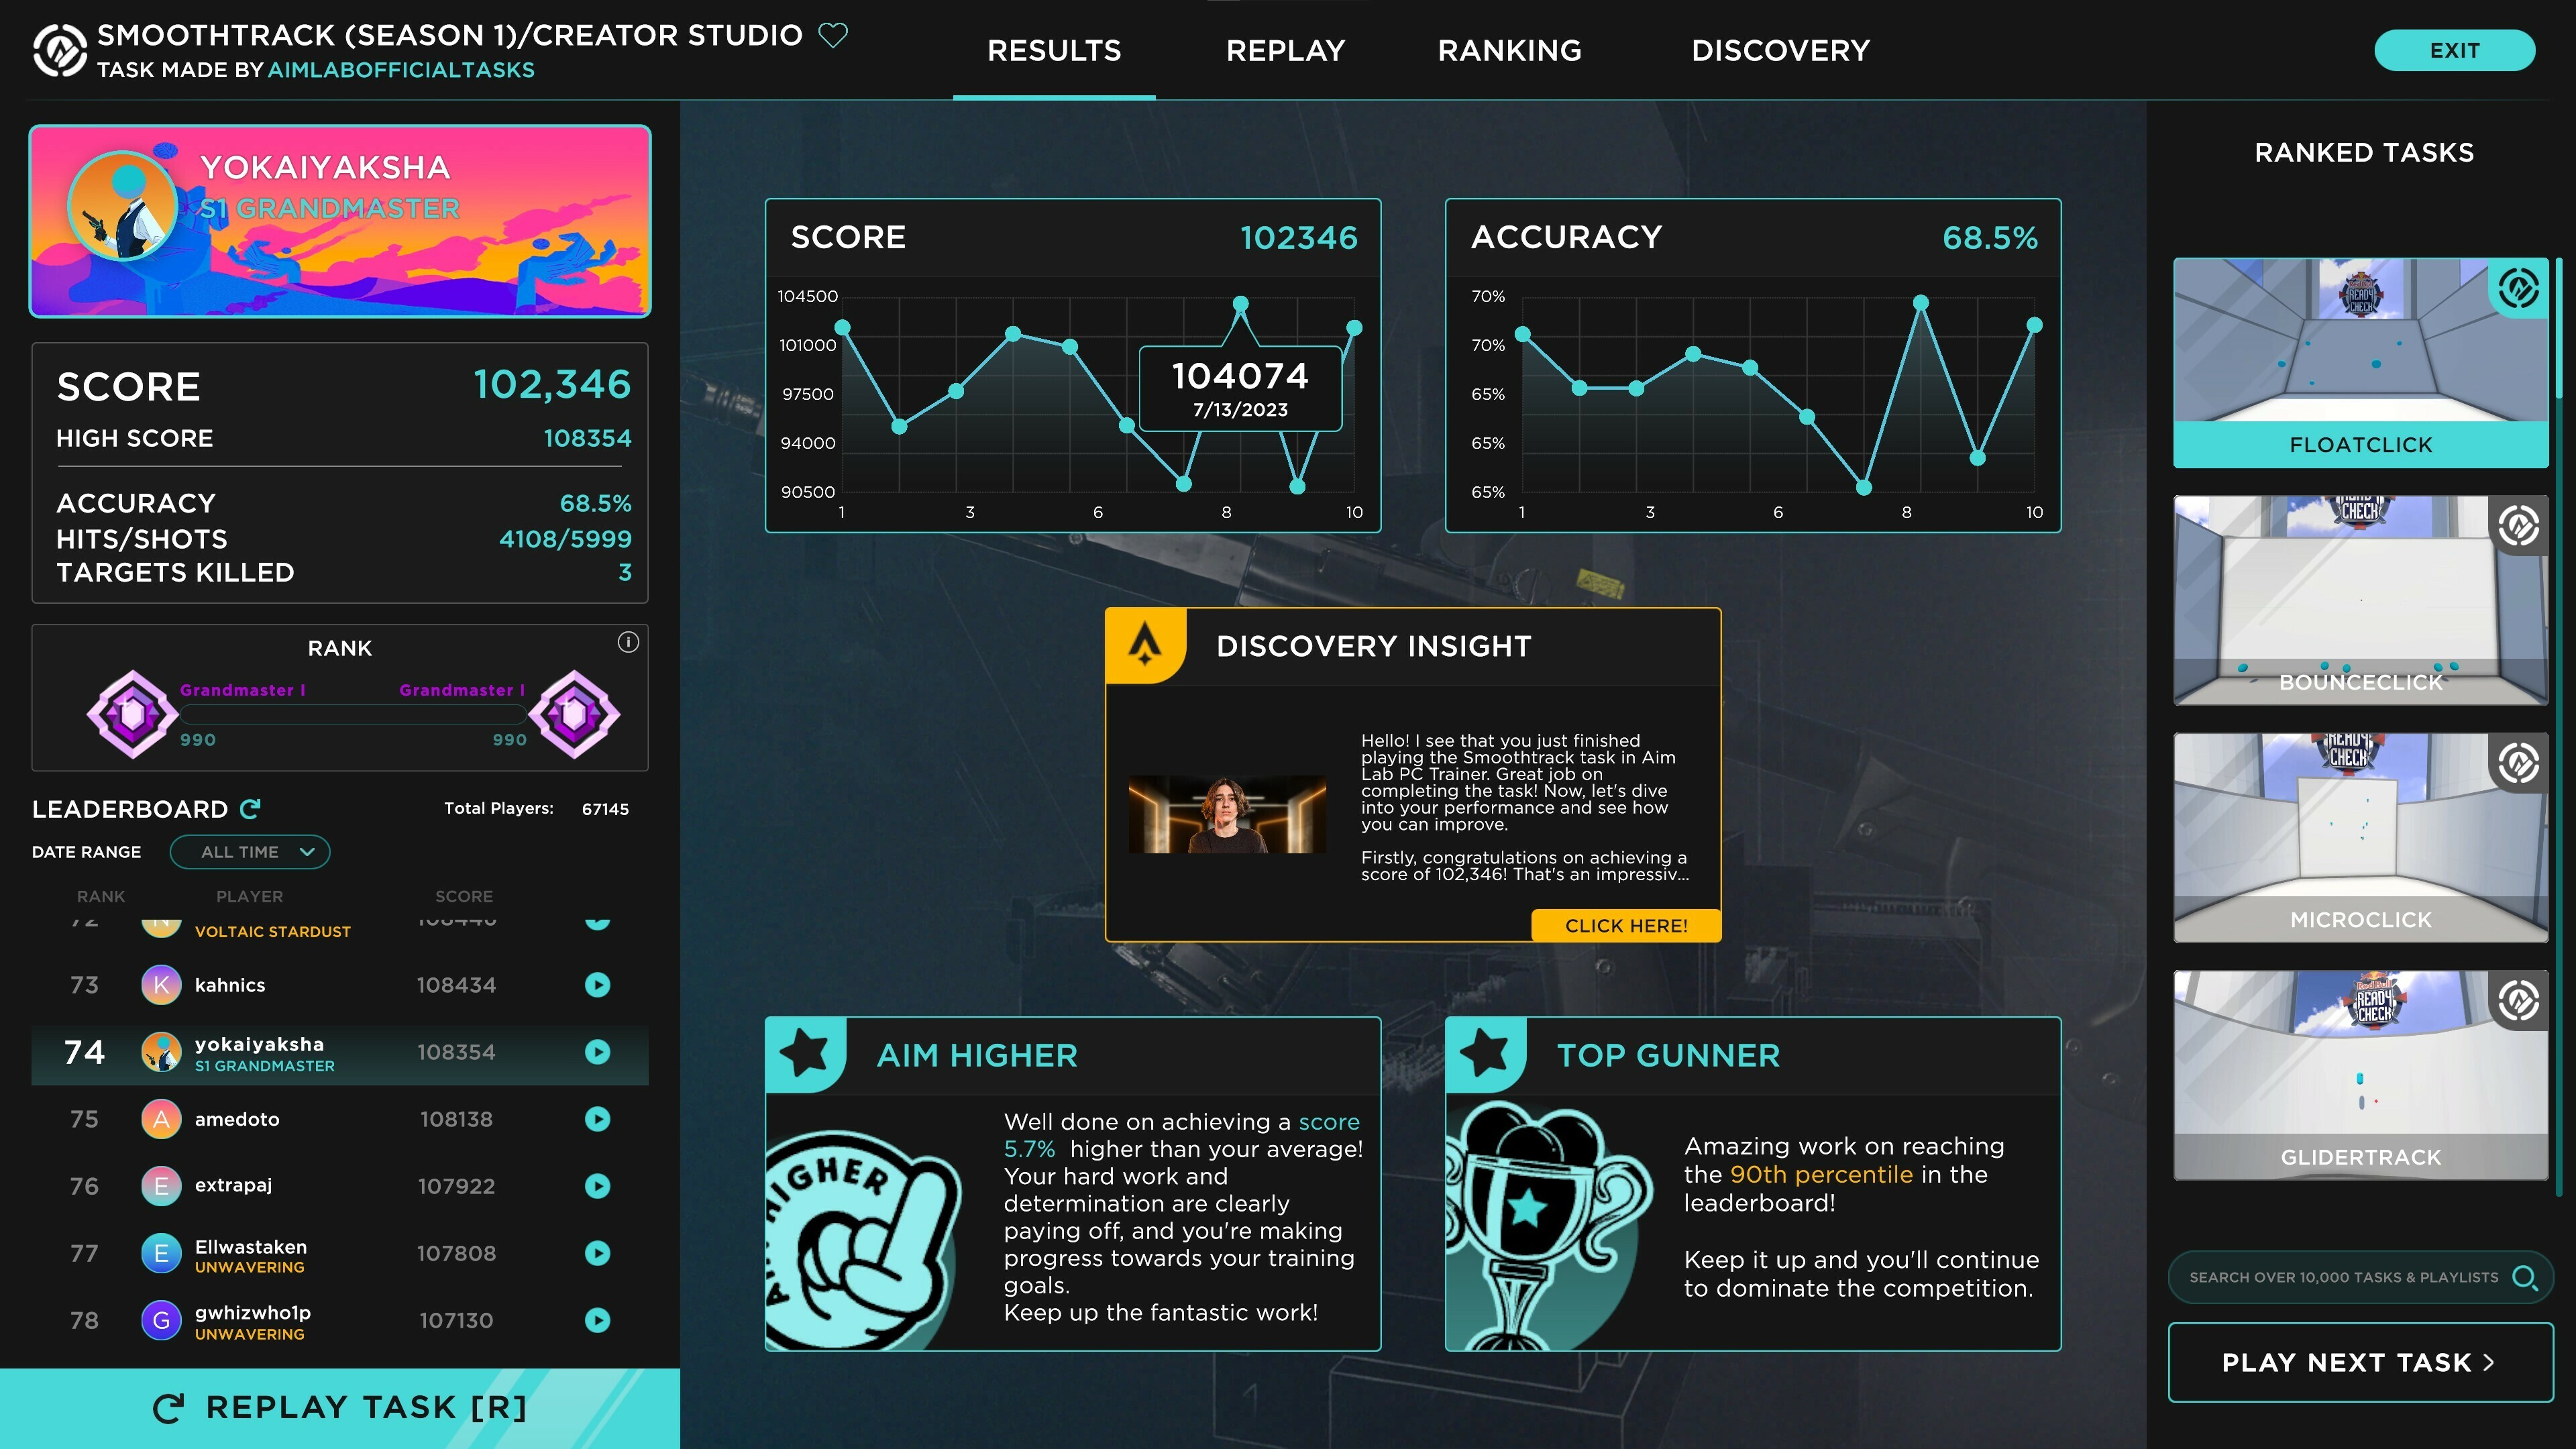The height and width of the screenshot is (1449, 2576).
Task: Click the CLICK HERE Discovery Insight button
Action: point(1622,924)
